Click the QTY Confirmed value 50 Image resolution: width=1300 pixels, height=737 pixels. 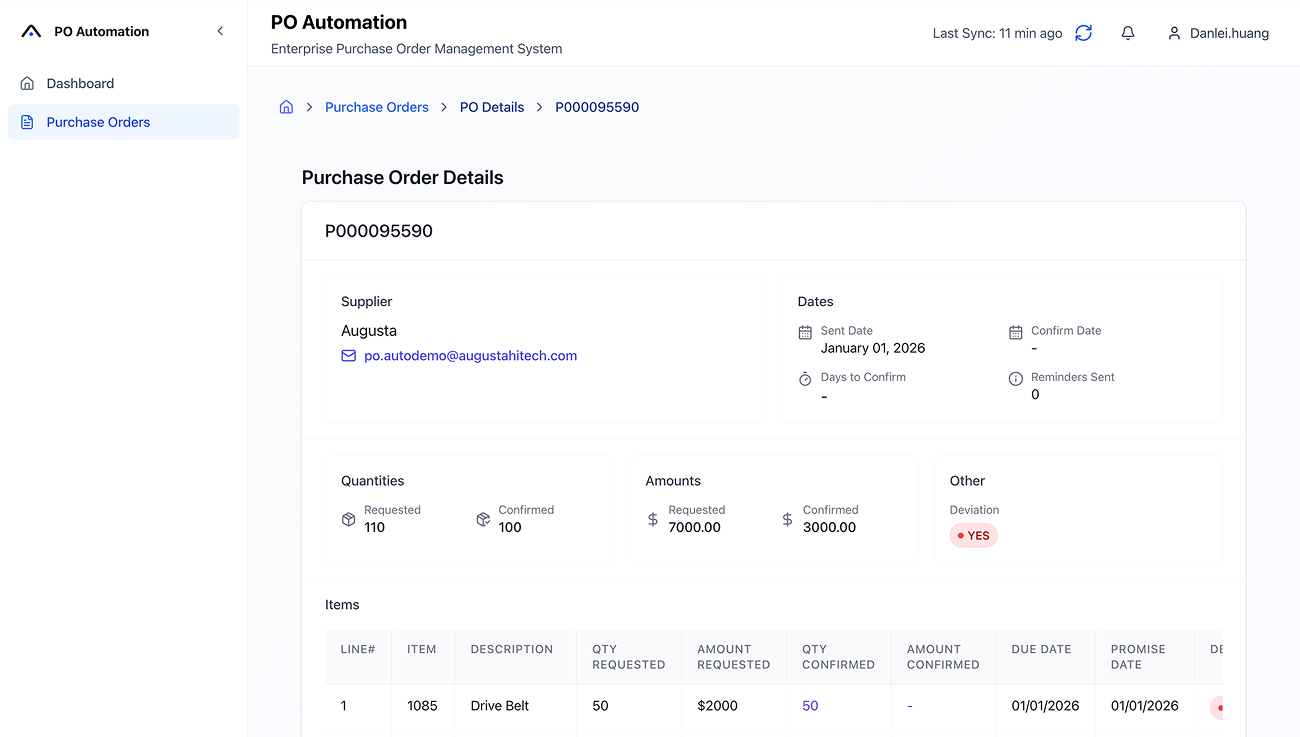[x=810, y=706]
